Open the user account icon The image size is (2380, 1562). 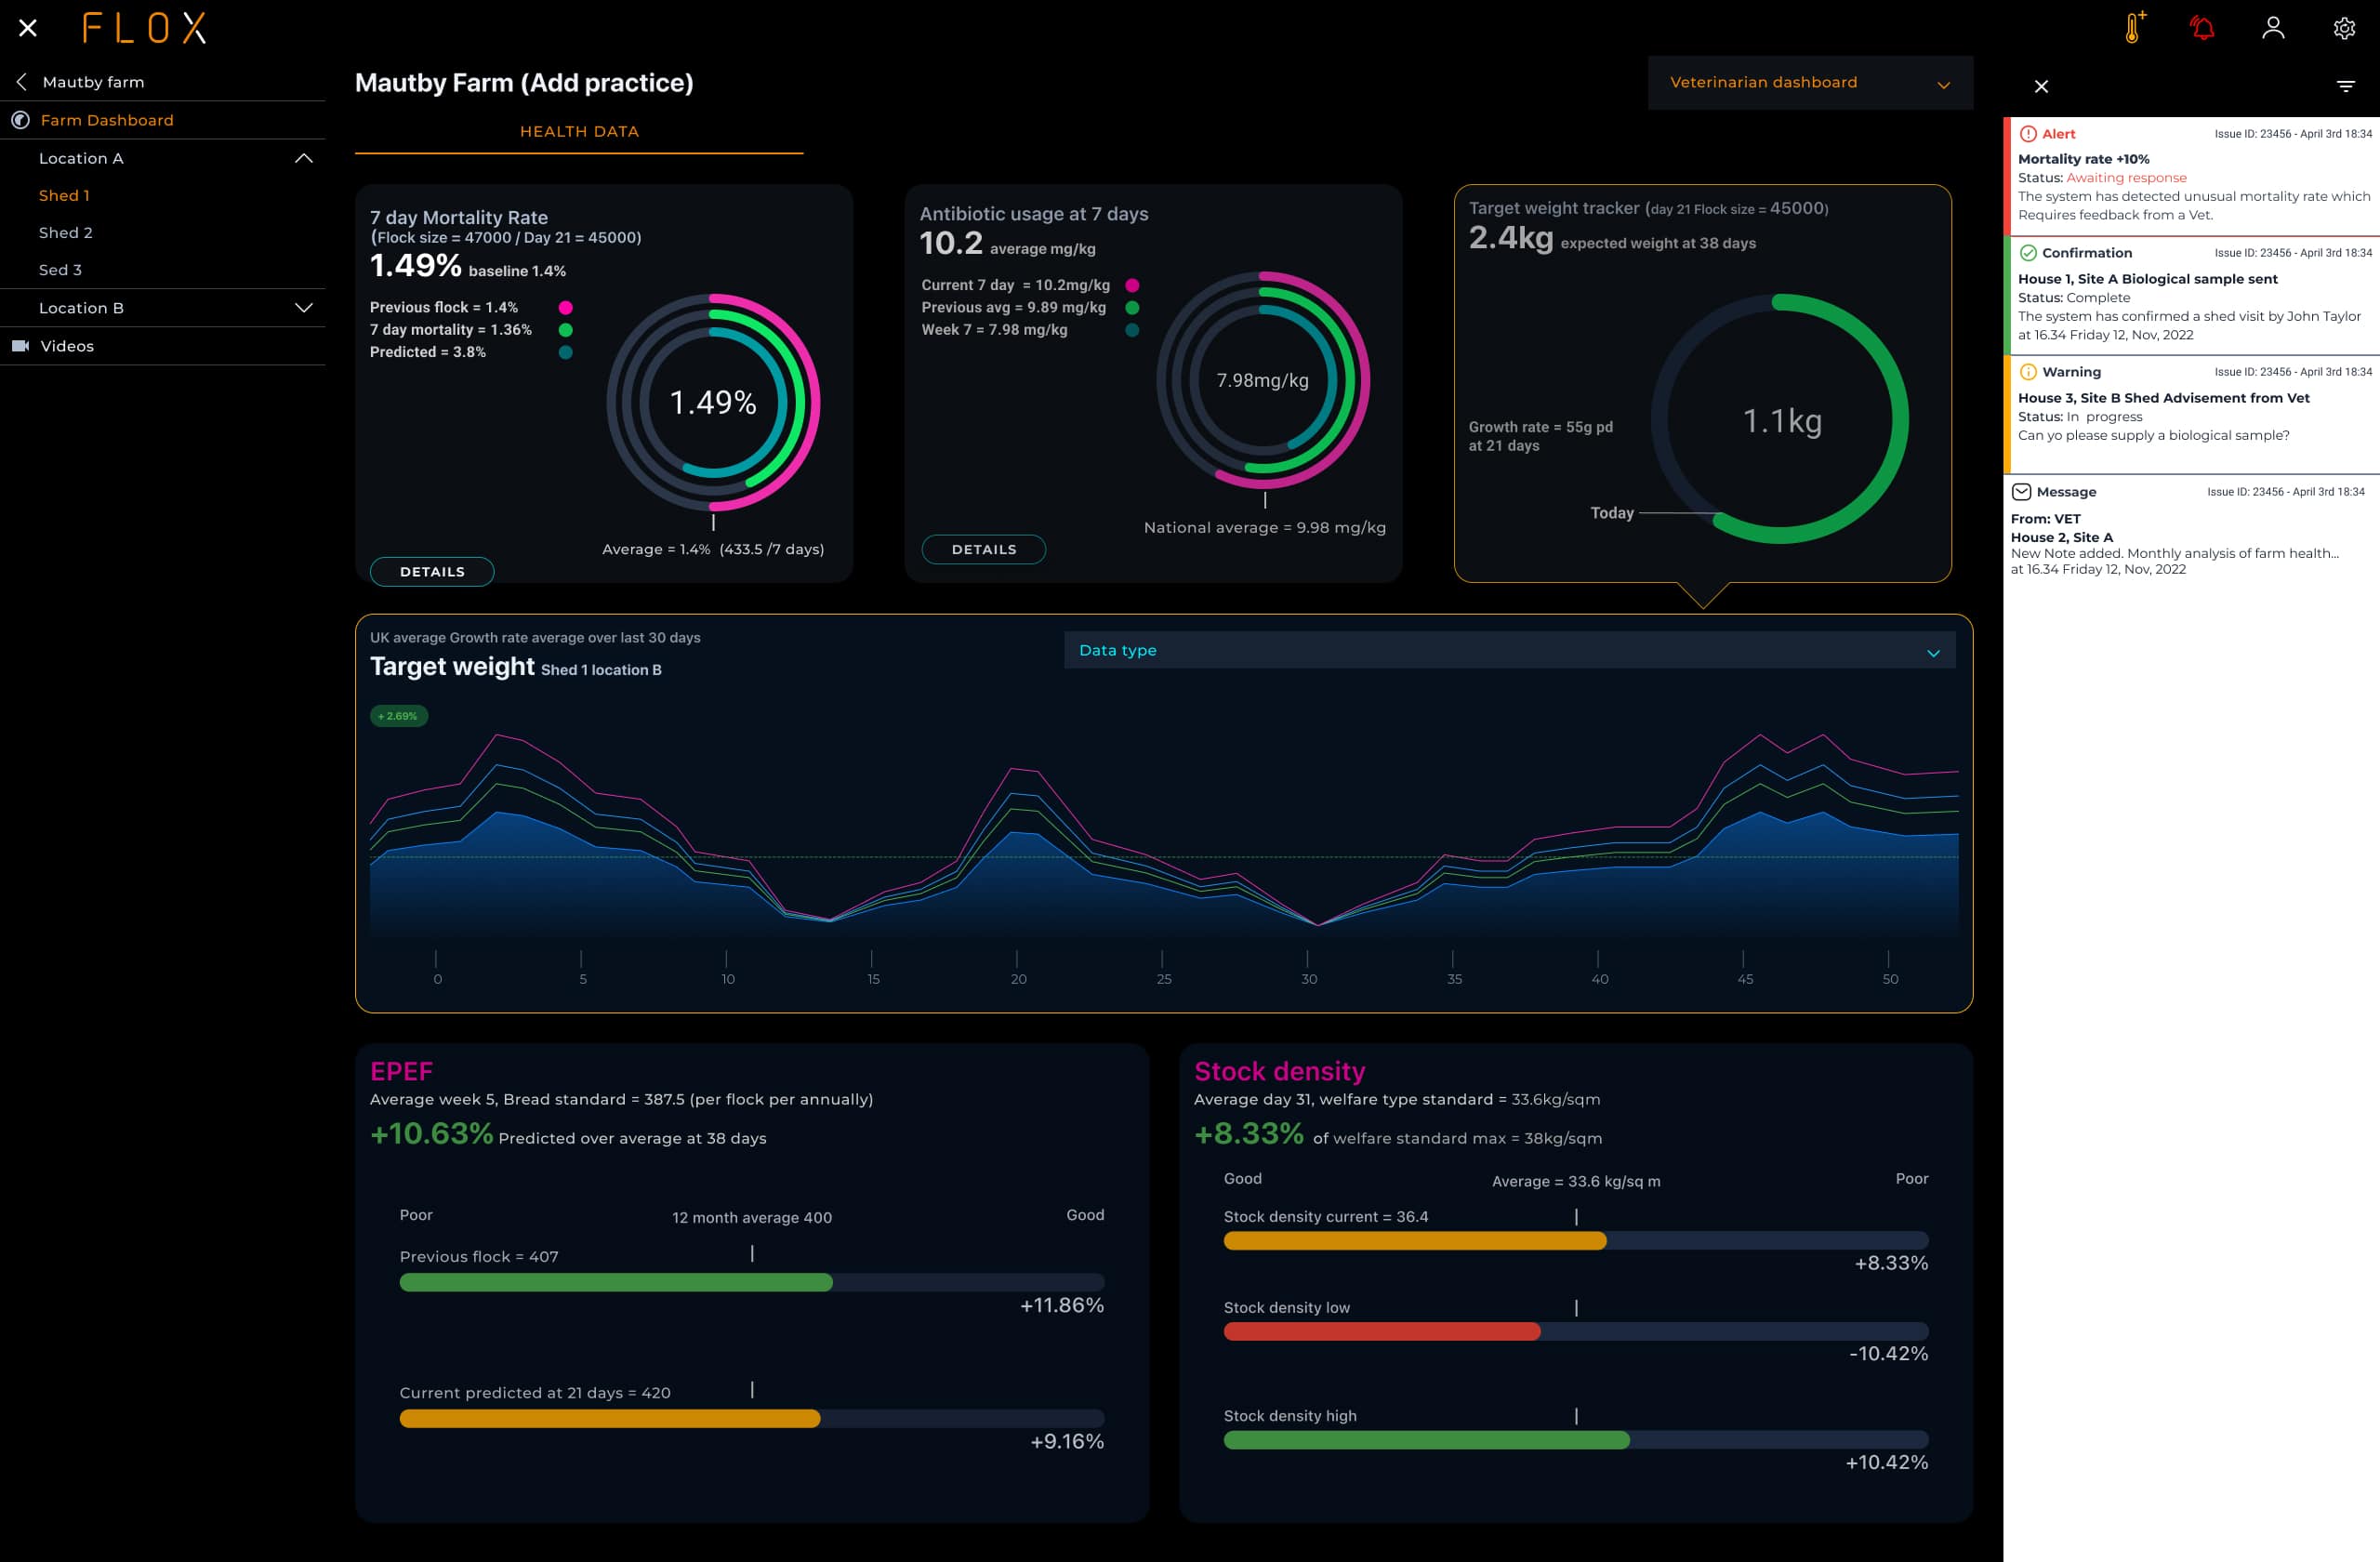tap(2272, 28)
